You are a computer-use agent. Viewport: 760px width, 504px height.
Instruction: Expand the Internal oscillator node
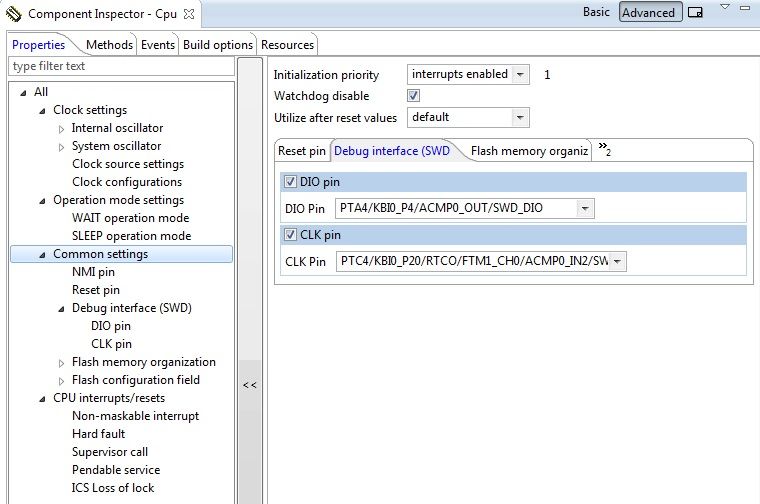click(61, 129)
